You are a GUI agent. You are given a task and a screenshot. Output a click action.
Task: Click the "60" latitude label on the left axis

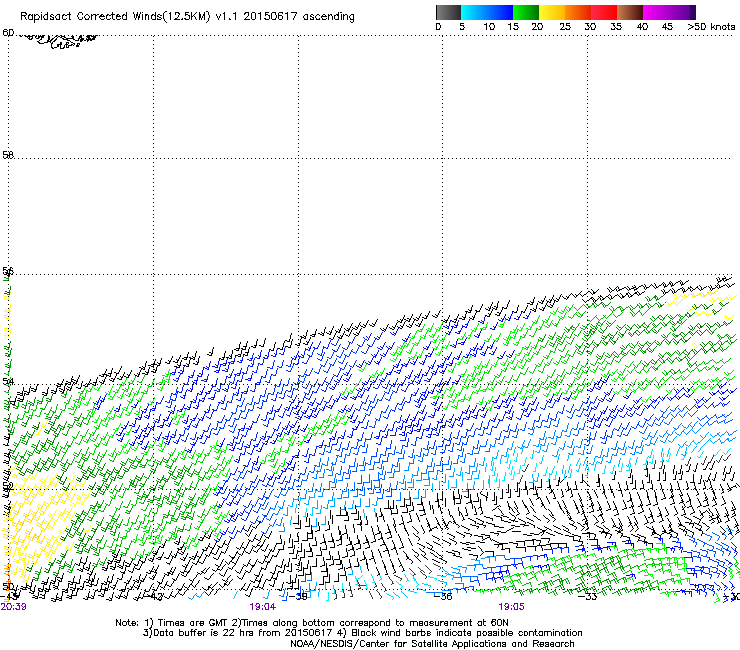8,33
